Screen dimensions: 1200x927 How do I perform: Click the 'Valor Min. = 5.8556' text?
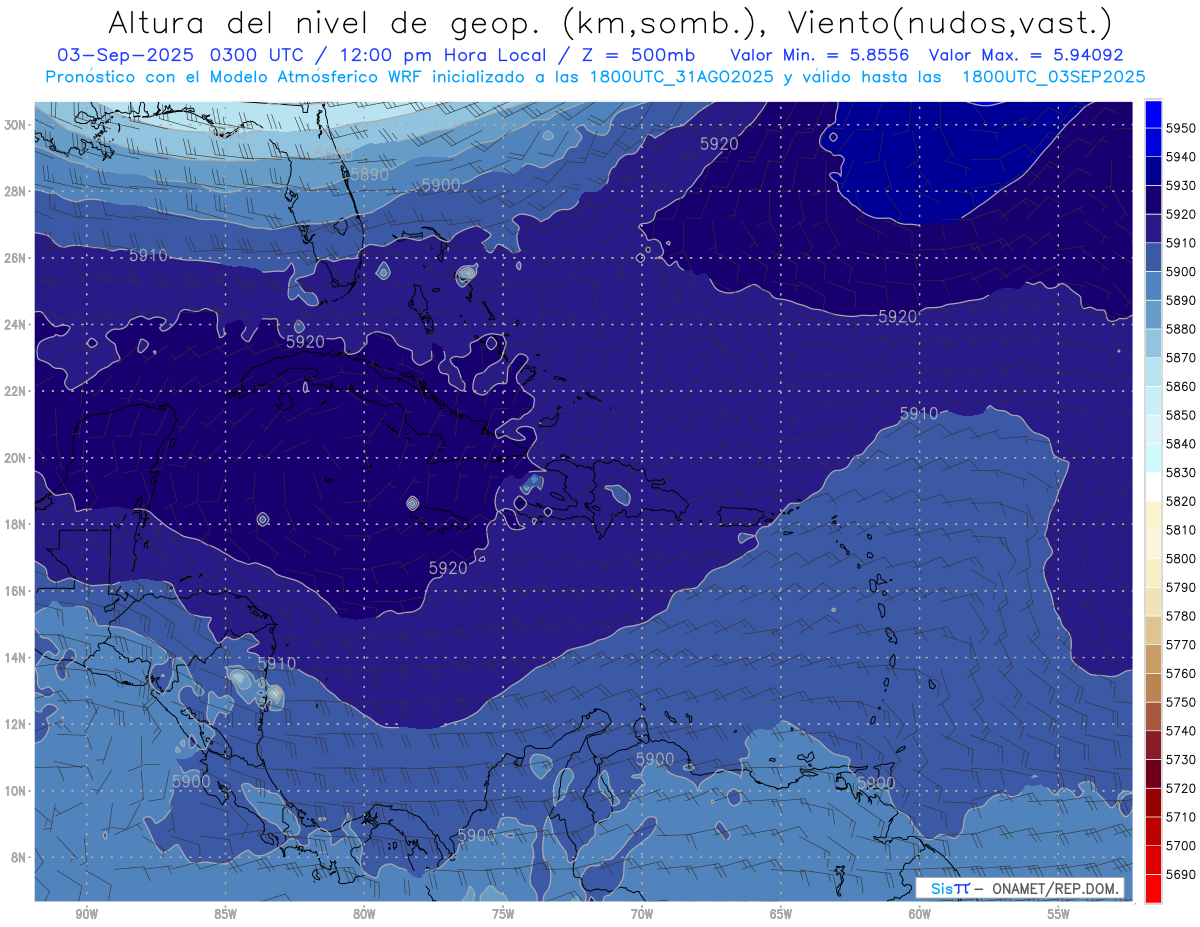click(x=822, y=55)
